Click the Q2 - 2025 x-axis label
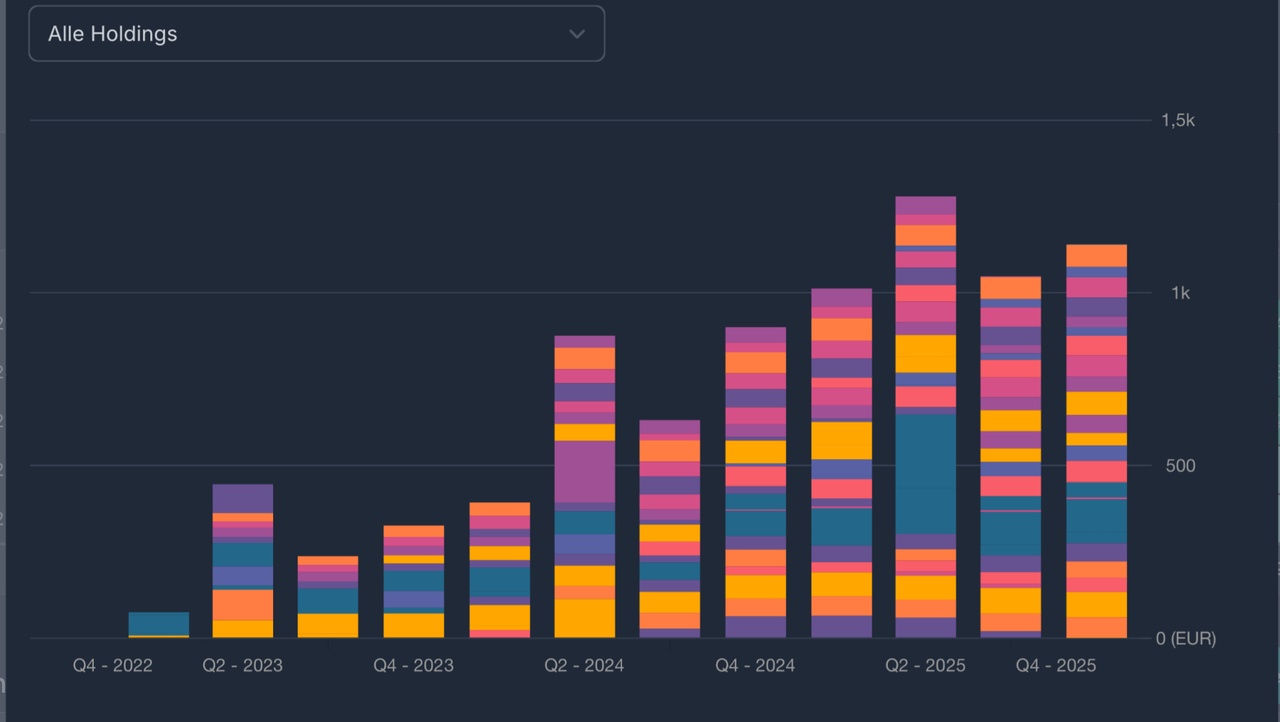This screenshot has height=722, width=1280. point(926,666)
